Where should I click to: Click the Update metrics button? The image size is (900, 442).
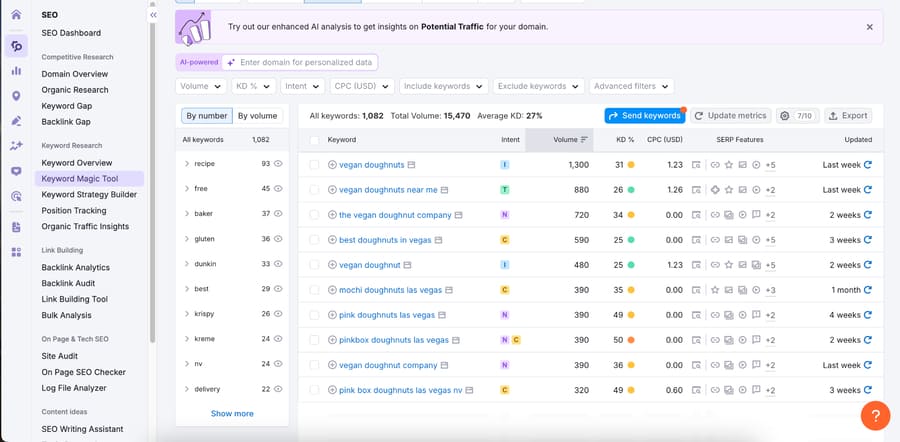731,115
